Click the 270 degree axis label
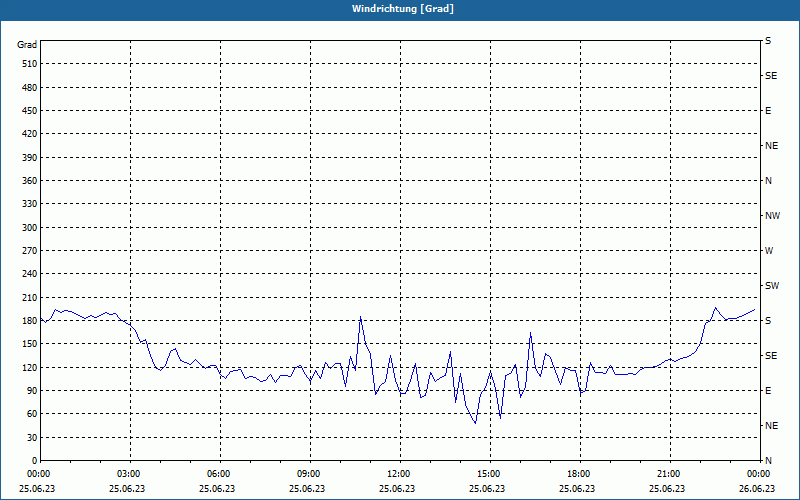 30,251
